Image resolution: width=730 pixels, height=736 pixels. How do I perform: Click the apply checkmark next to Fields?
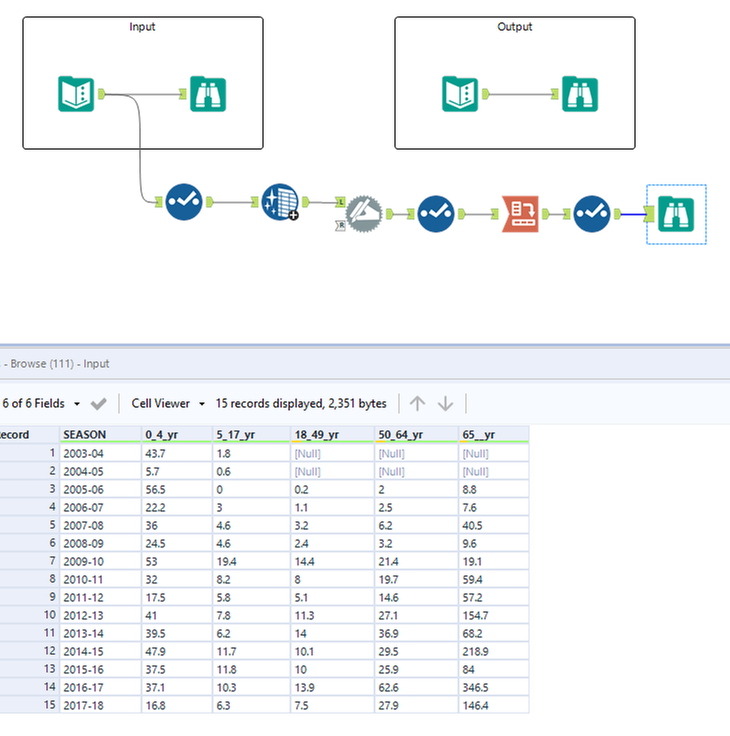point(99,404)
